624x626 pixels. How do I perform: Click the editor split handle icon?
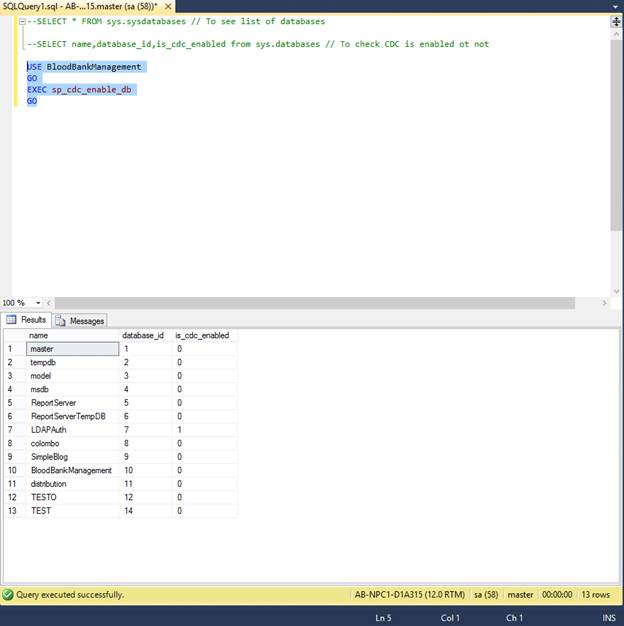616,21
